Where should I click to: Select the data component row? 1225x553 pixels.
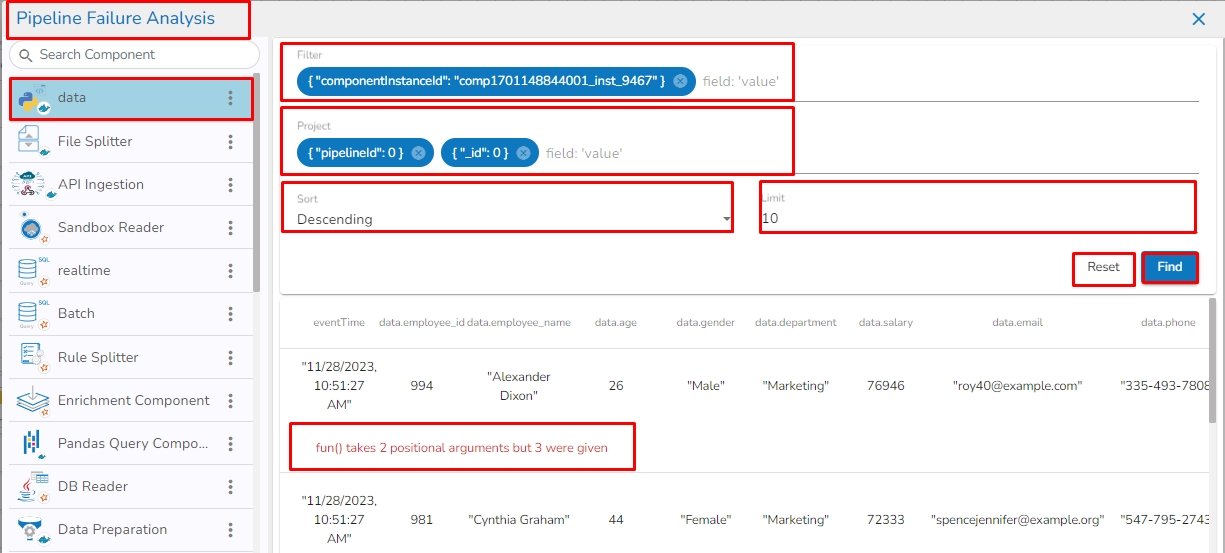pyautogui.click(x=131, y=98)
